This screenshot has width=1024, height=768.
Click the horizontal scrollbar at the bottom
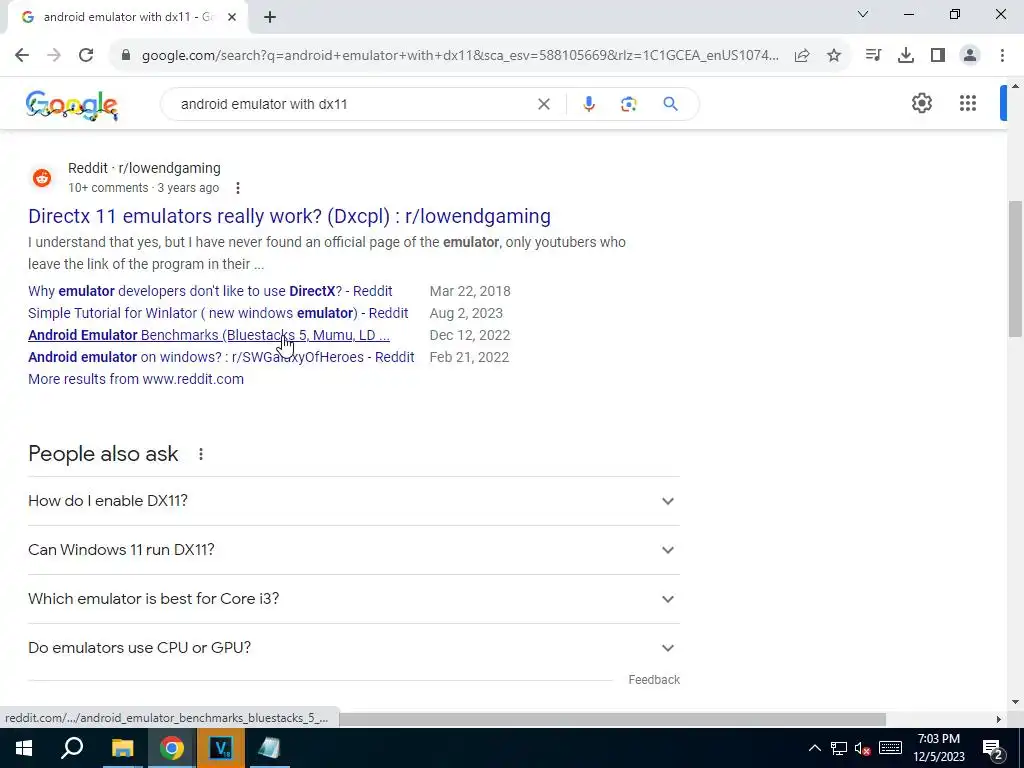611,719
